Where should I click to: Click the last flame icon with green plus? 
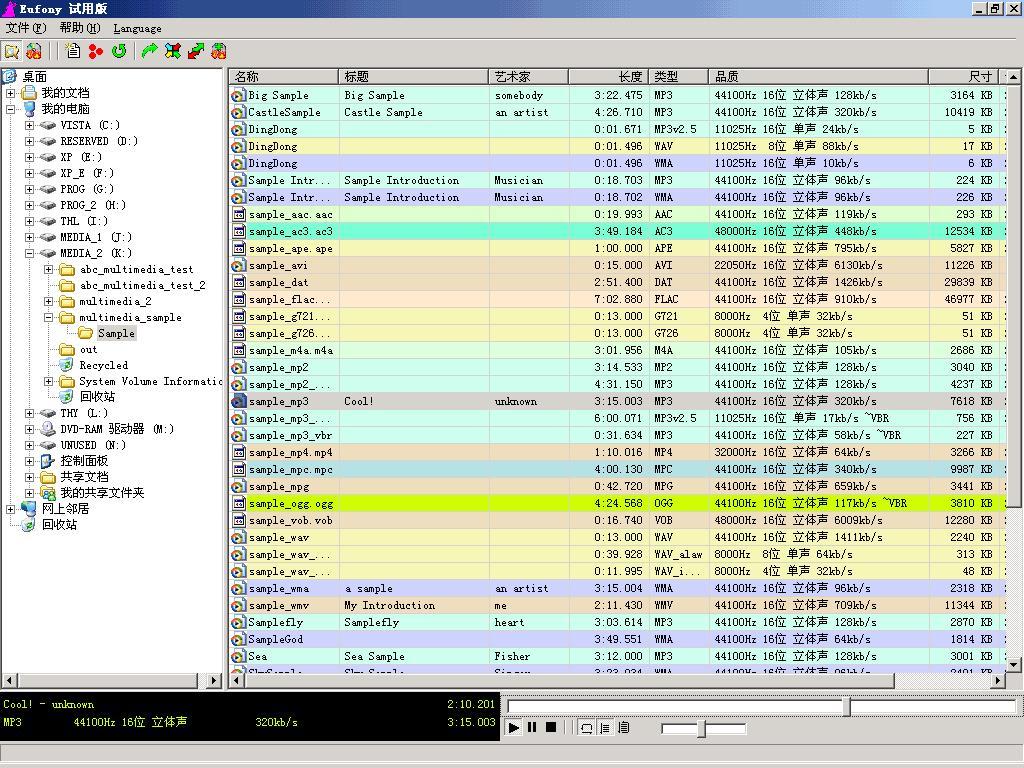tap(219, 51)
